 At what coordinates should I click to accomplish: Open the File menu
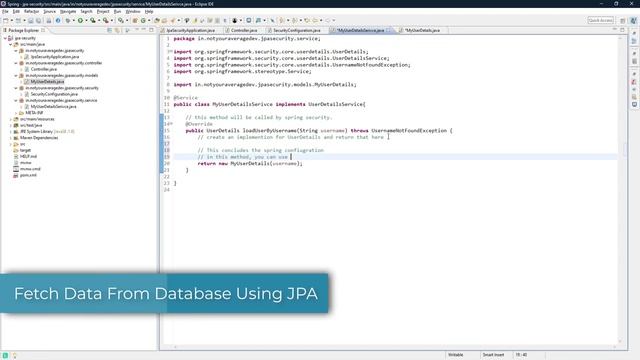pos(5,11)
